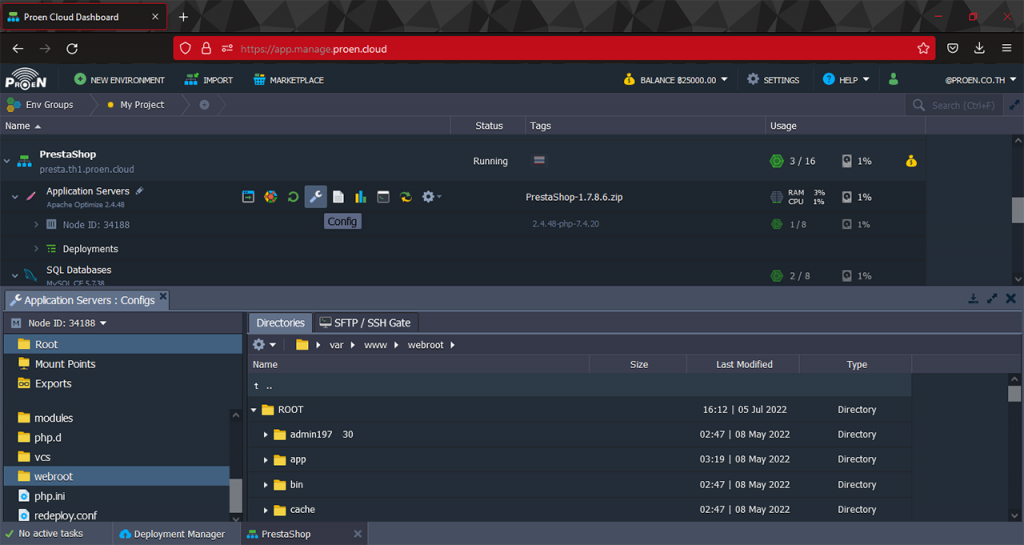Collapse the PrestaShop environment

click(7, 161)
